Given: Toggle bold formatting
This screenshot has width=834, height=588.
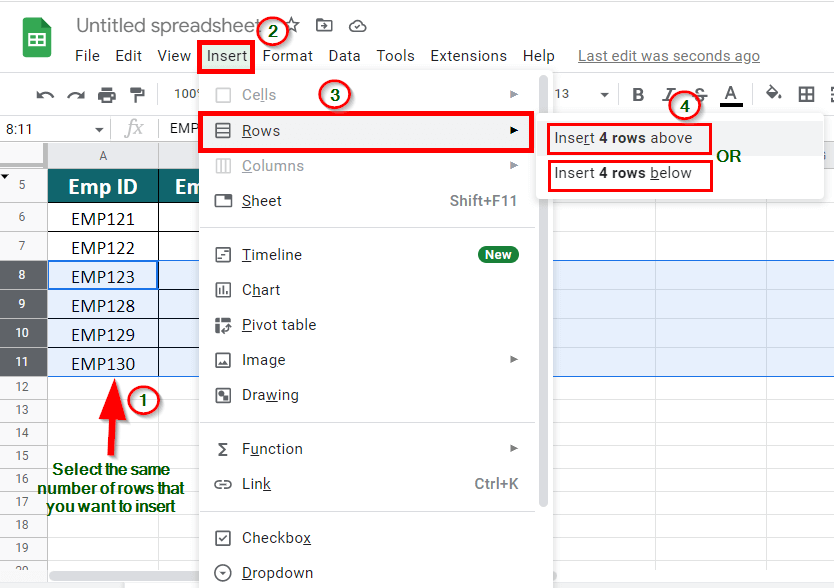Looking at the screenshot, I should pyautogui.click(x=638, y=95).
